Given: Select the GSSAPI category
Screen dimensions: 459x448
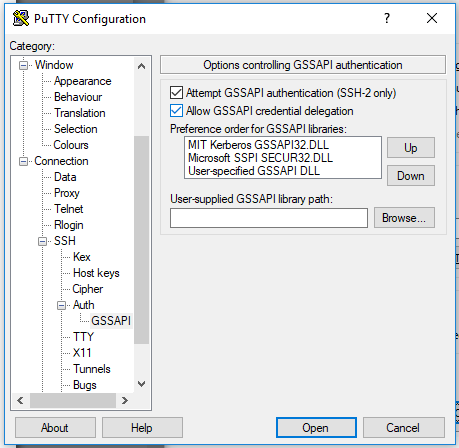Looking at the screenshot, I should tap(111, 321).
